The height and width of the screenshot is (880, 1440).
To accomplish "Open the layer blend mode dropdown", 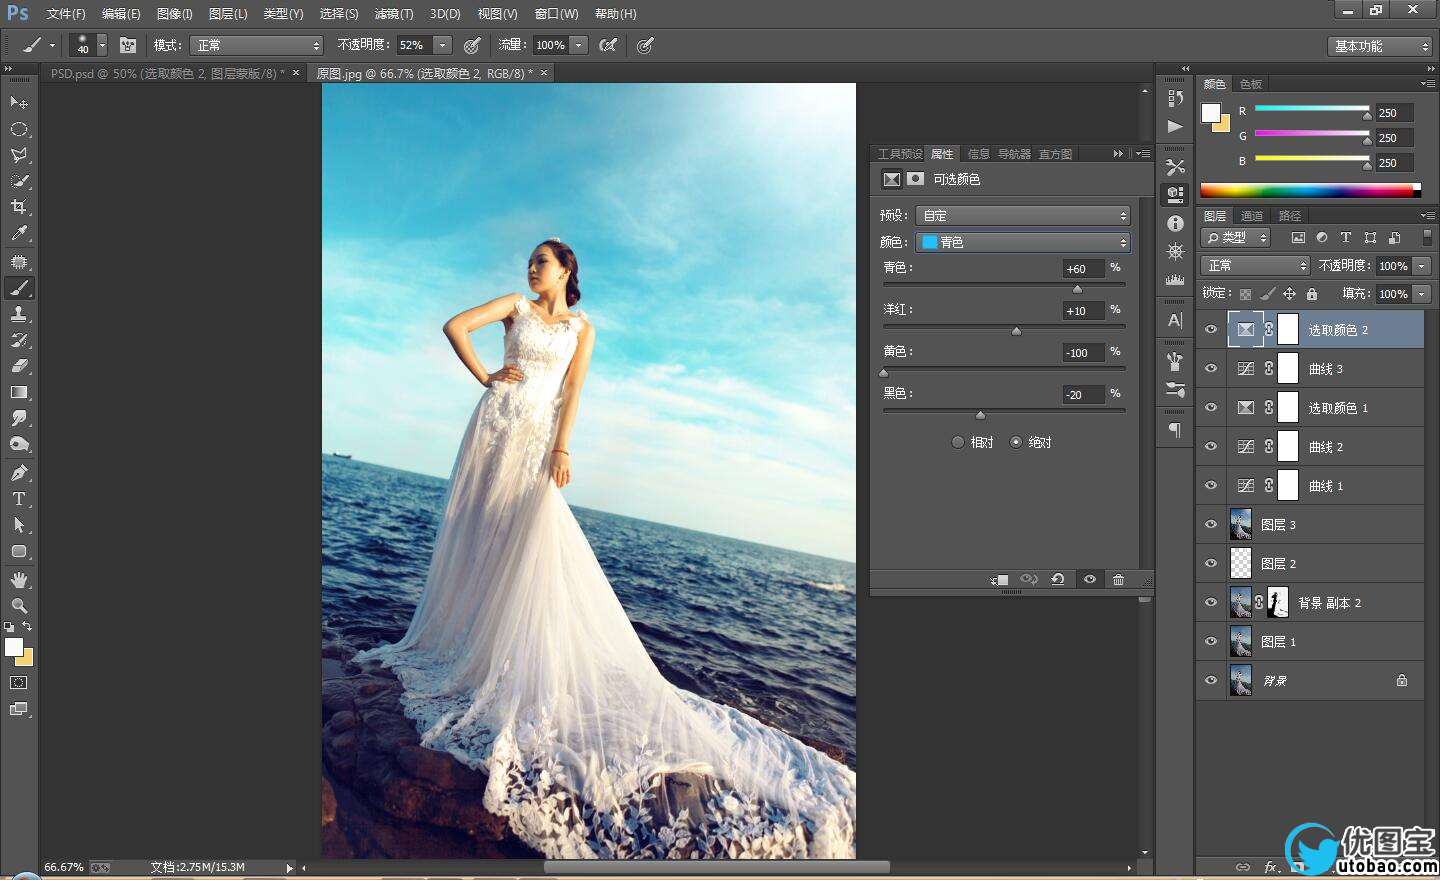I will point(1255,266).
